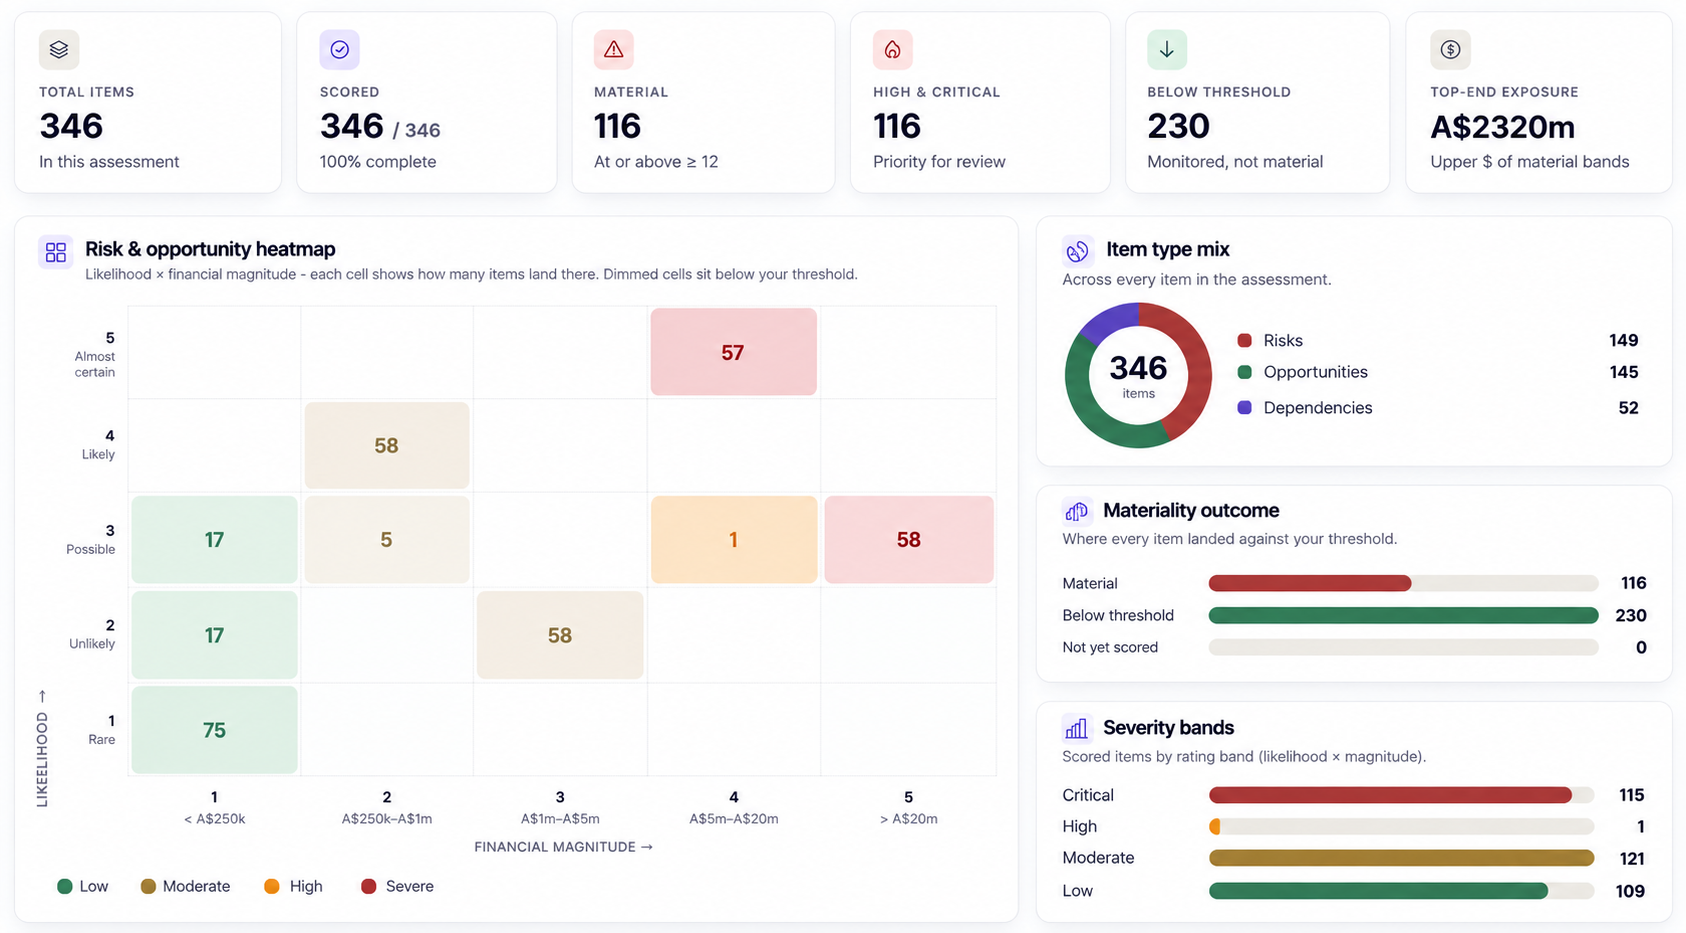The image size is (1686, 933).
Task: Click the '< A$250k' magnitude label
Action: pyautogui.click(x=214, y=818)
